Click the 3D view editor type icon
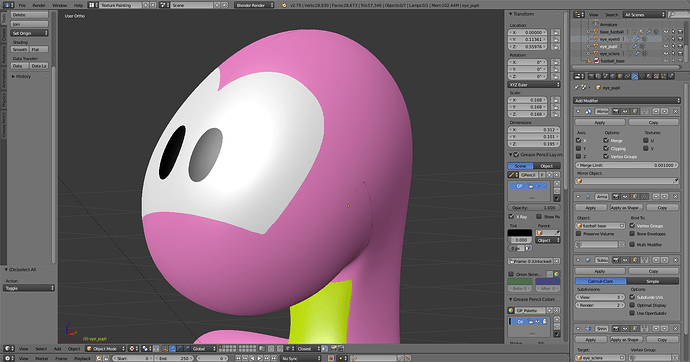The width and height of the screenshot is (690, 362). 9,348
